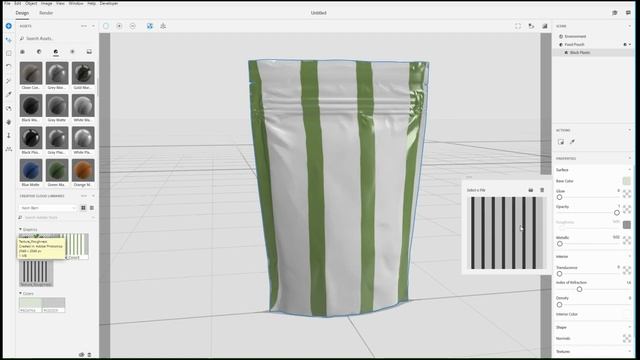Open the Object menu
The width and height of the screenshot is (640, 360).
point(31,3)
